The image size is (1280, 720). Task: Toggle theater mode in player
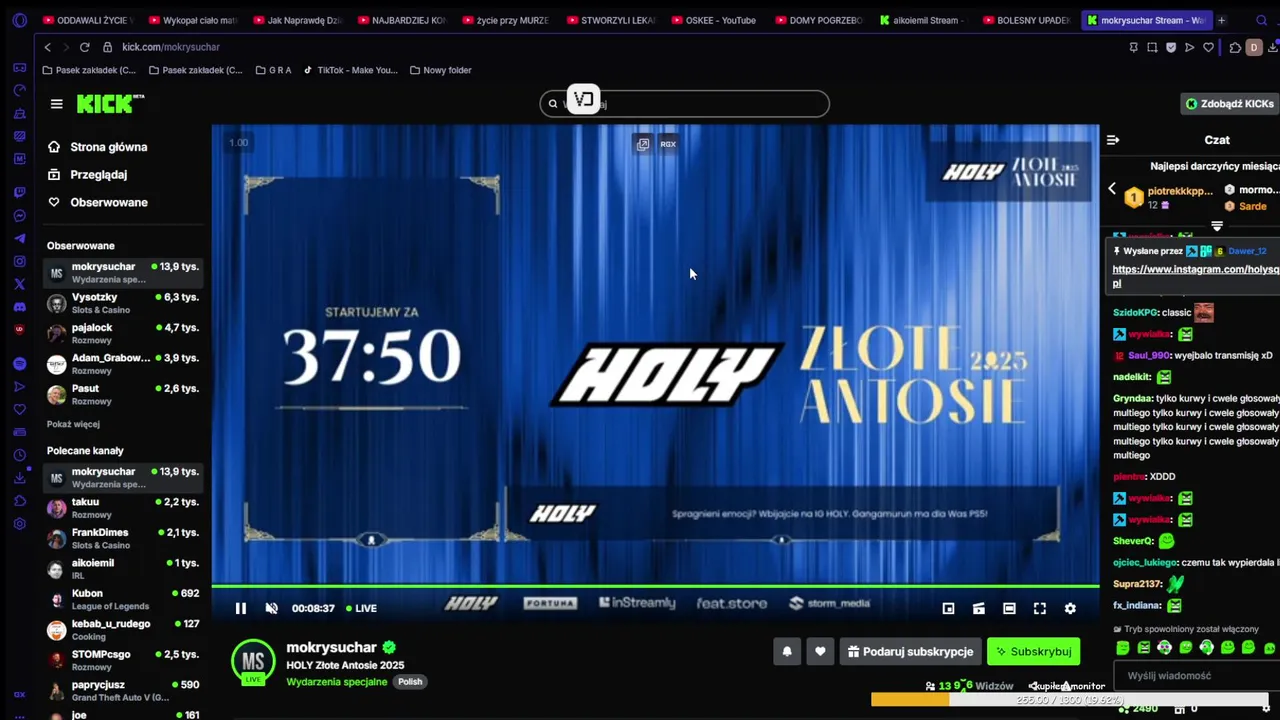(x=1009, y=608)
